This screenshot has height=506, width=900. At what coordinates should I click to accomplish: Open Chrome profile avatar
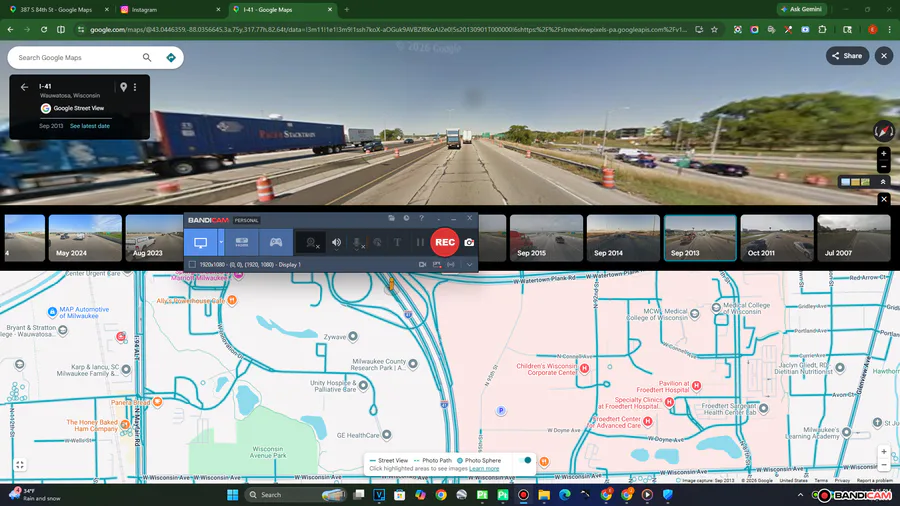872,29
